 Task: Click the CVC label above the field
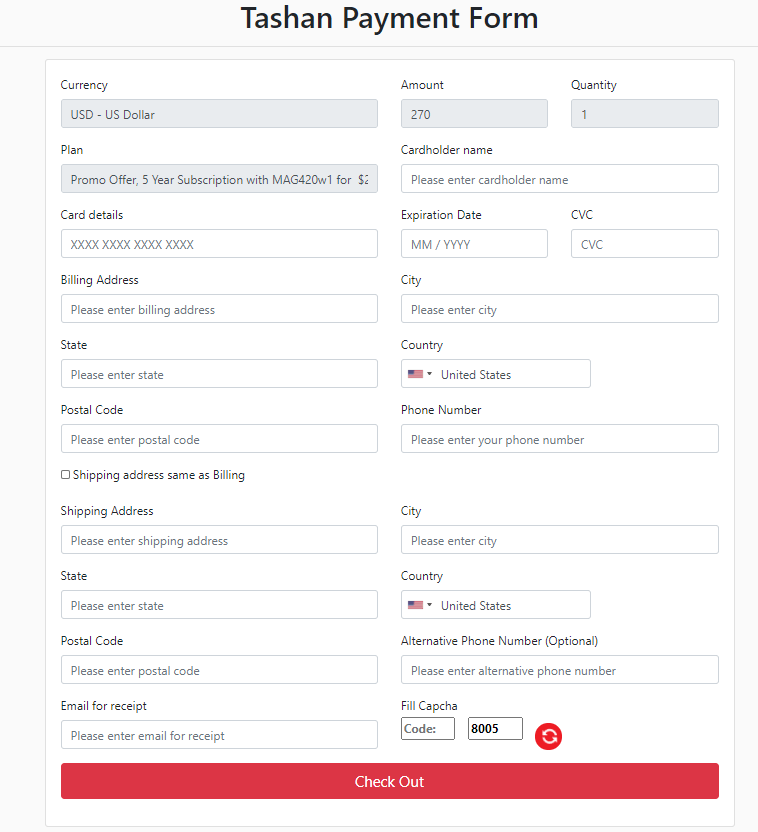581,215
